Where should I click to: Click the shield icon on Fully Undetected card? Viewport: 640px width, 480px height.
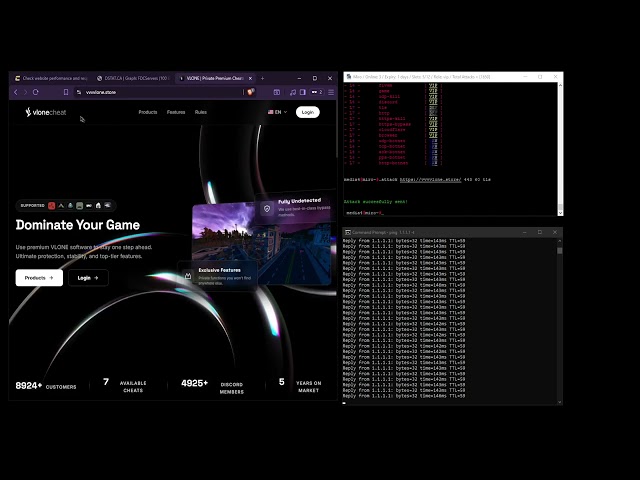(x=267, y=209)
